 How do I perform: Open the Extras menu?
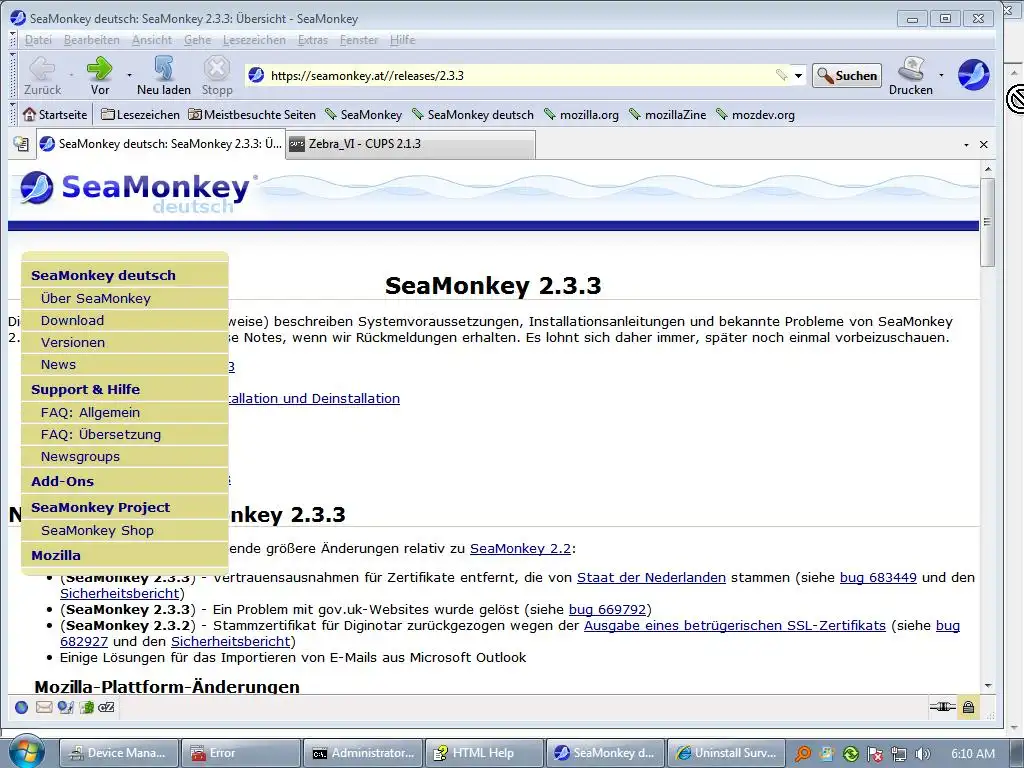[312, 40]
